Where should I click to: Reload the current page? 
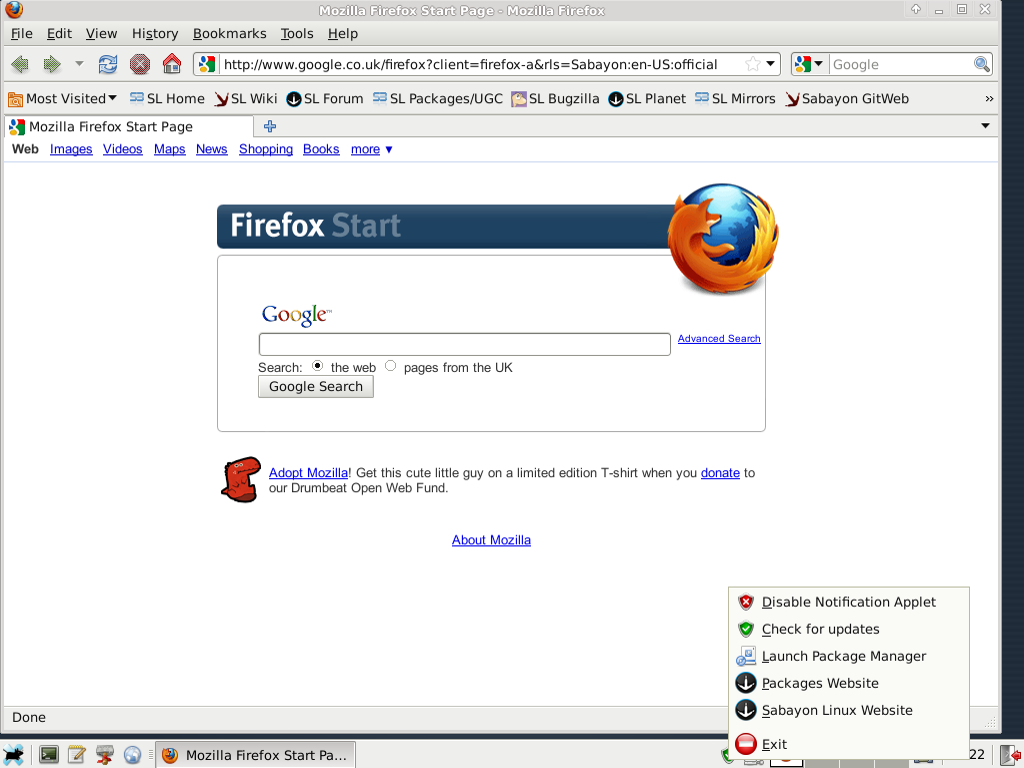(x=108, y=64)
